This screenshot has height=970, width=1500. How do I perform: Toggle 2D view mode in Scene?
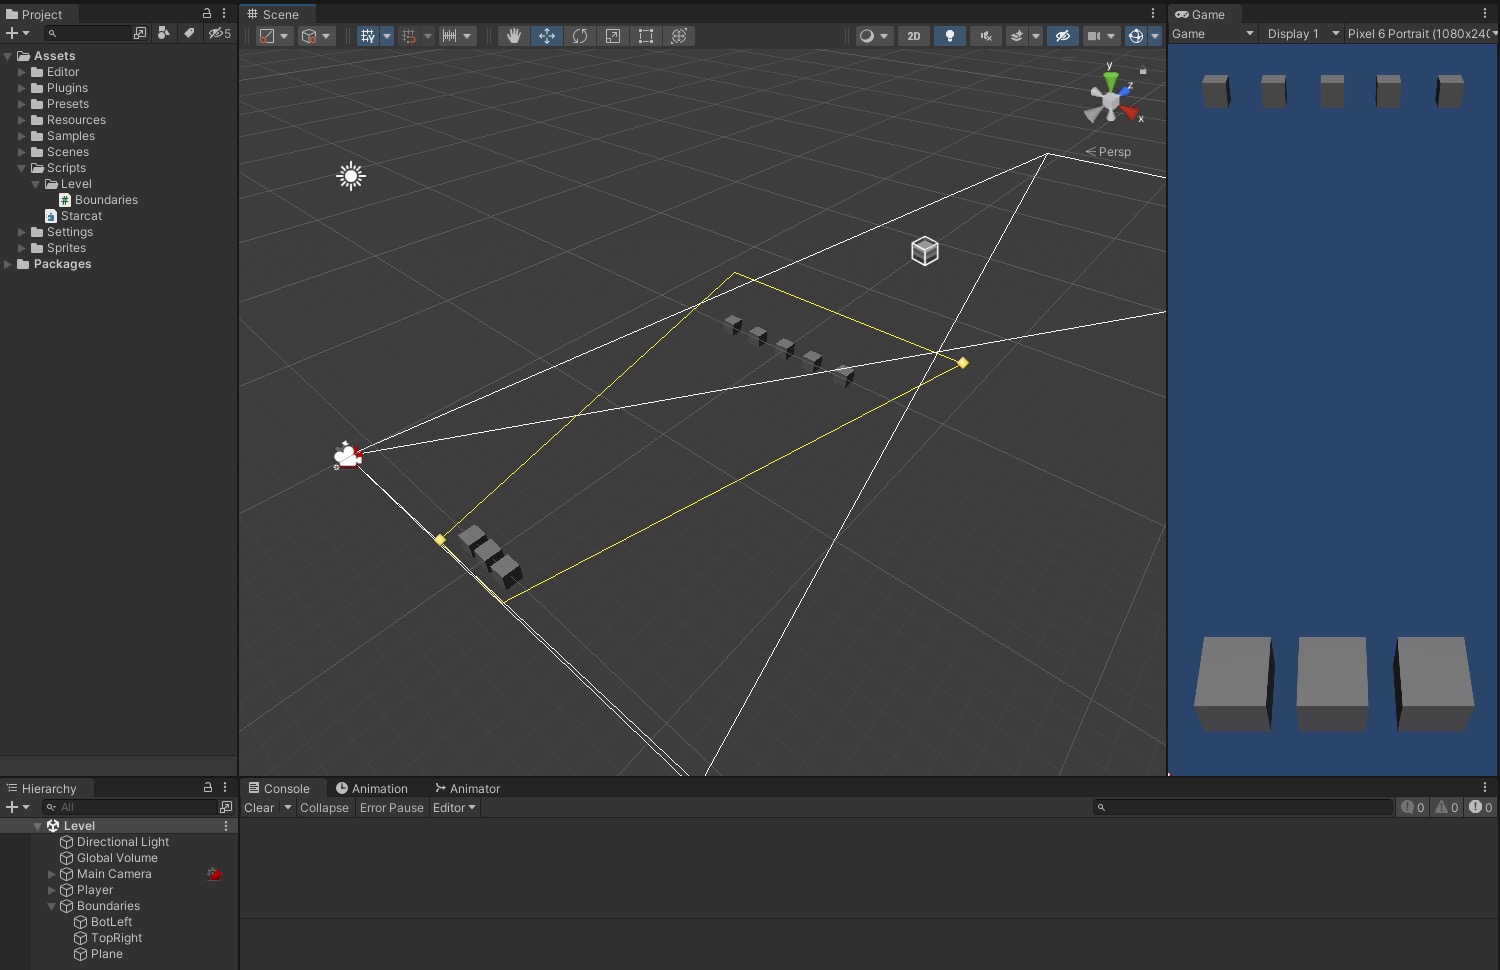(x=914, y=36)
